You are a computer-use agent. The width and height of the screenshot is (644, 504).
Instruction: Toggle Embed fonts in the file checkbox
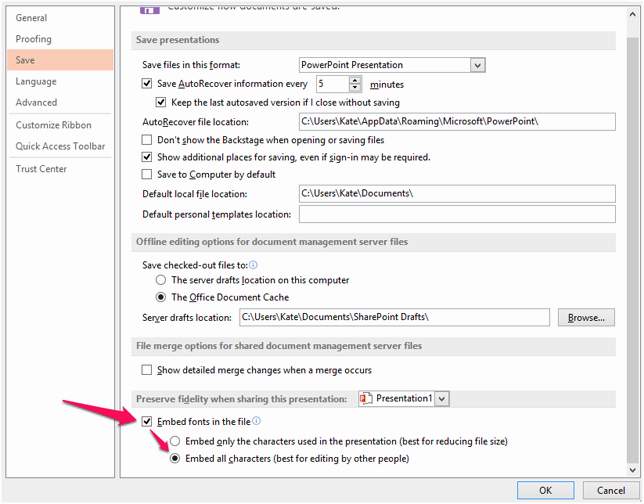click(147, 422)
